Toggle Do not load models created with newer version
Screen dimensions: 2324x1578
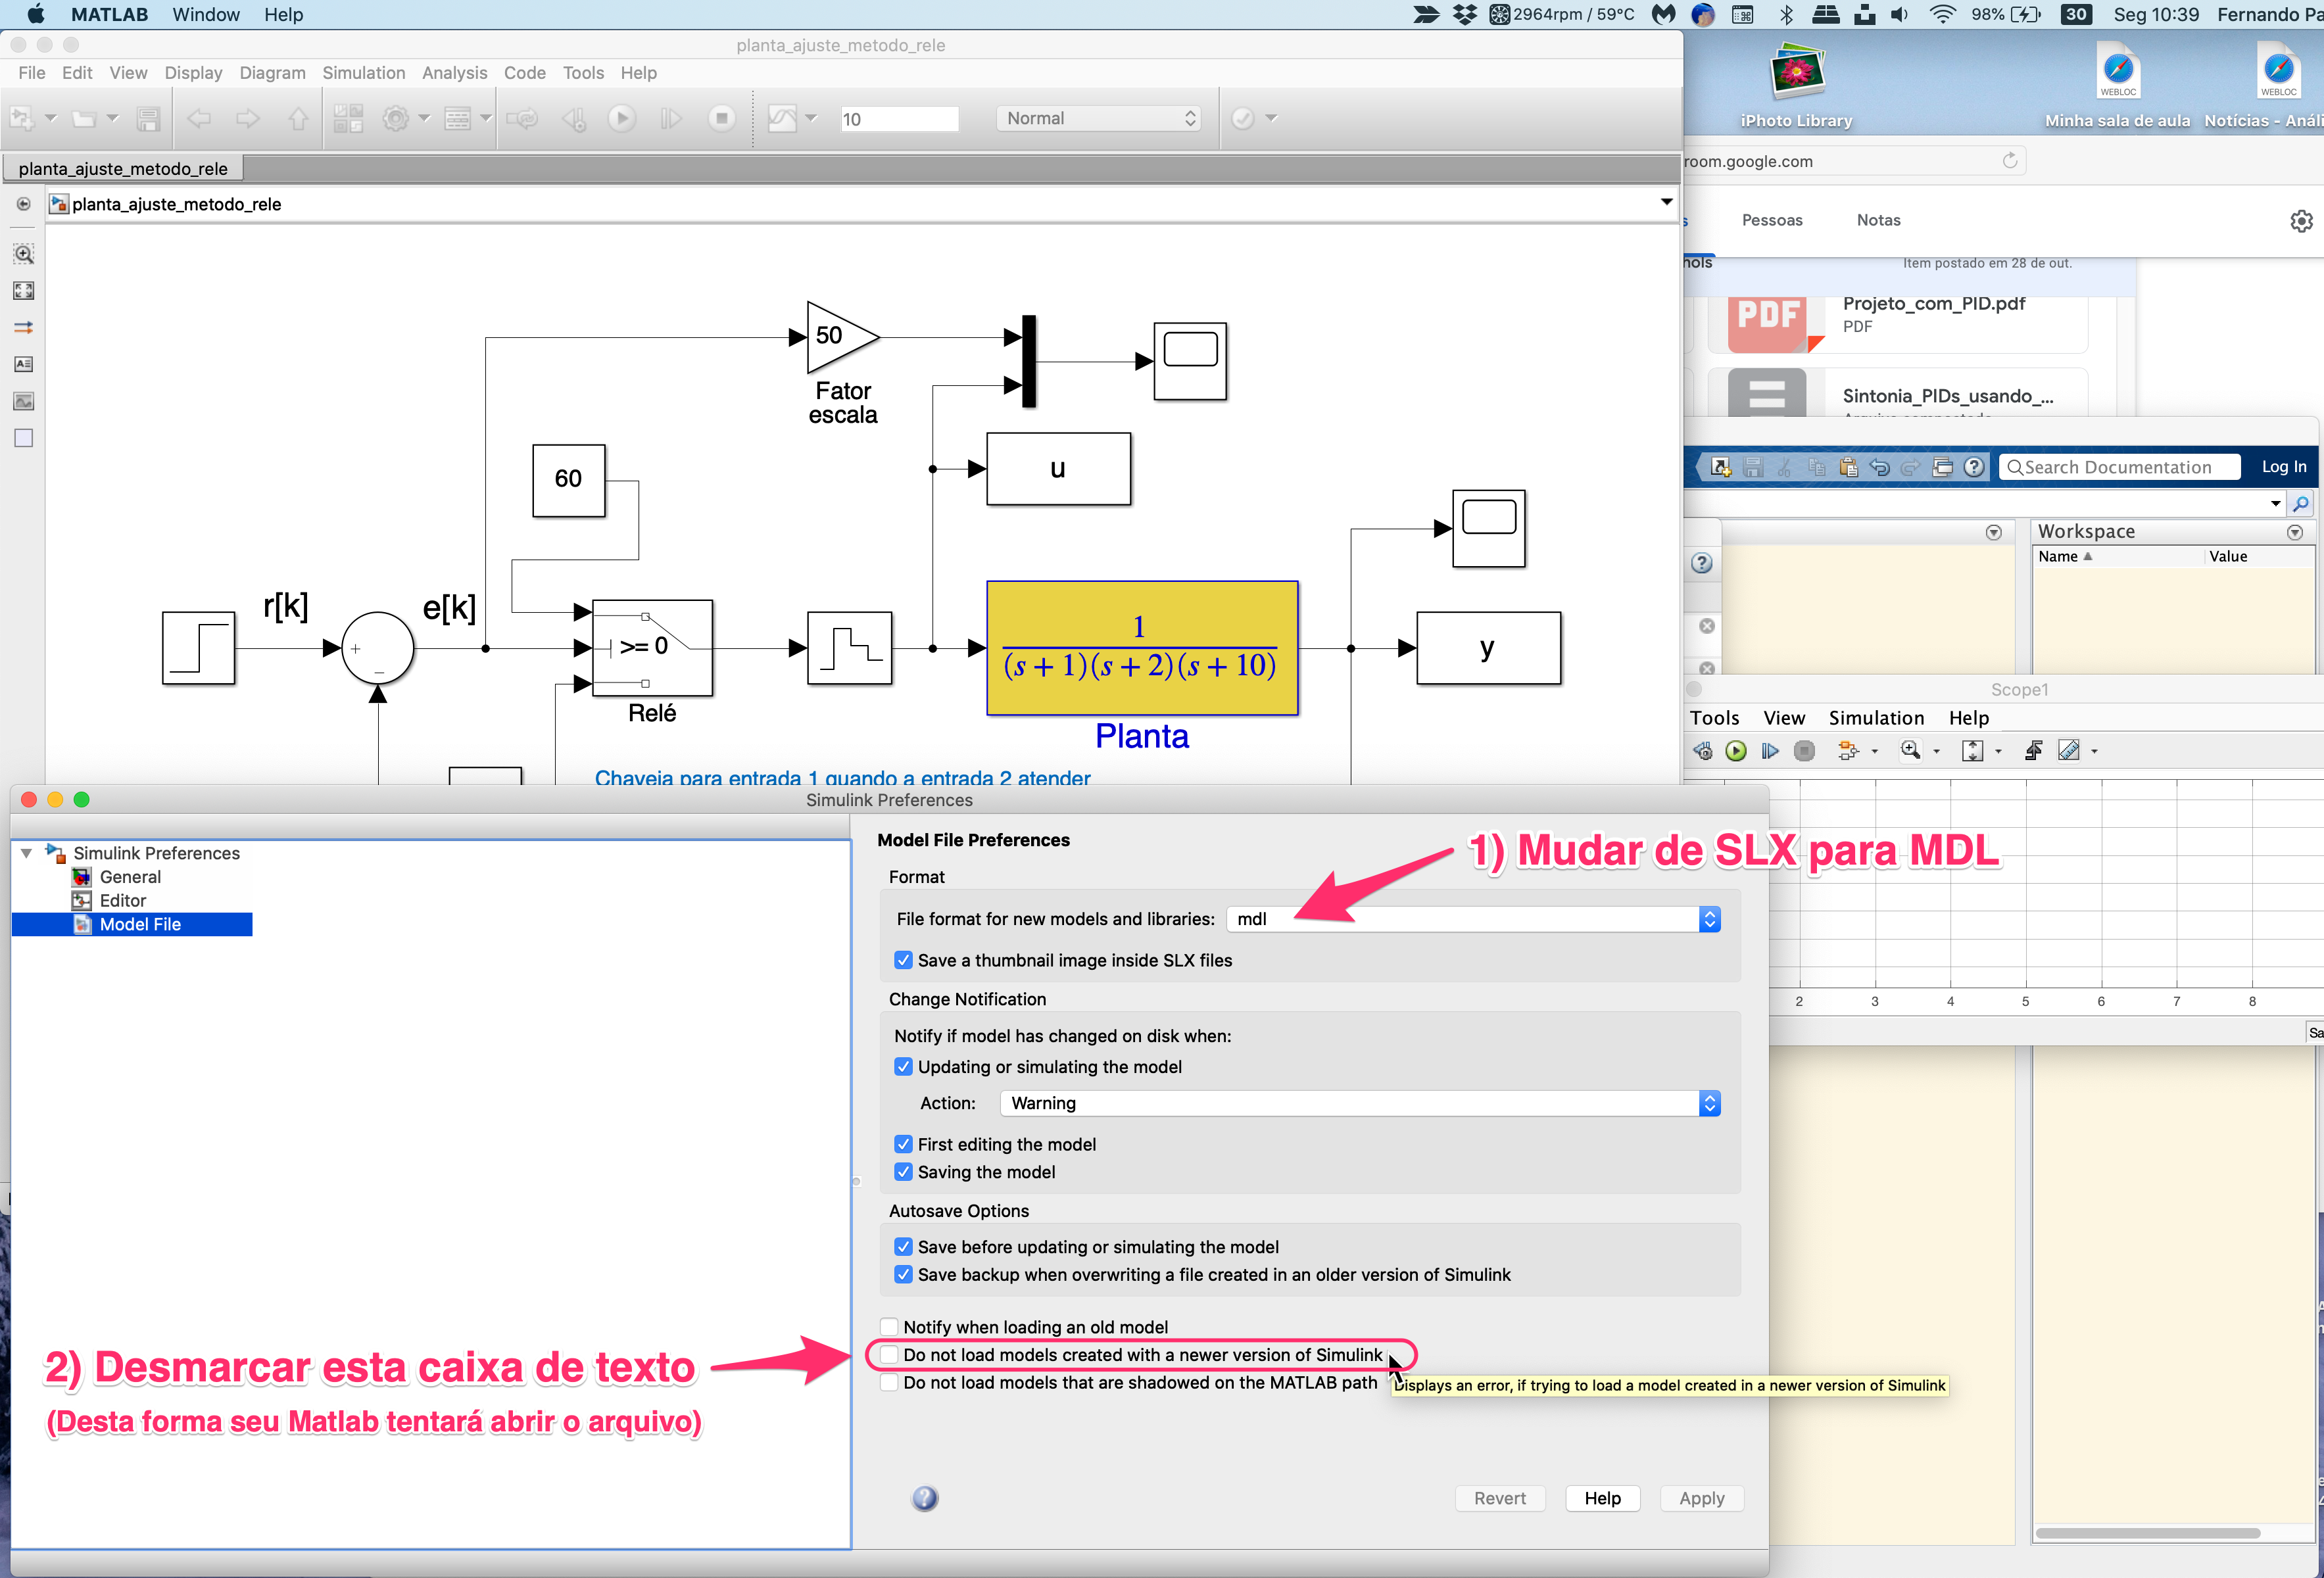click(889, 1355)
